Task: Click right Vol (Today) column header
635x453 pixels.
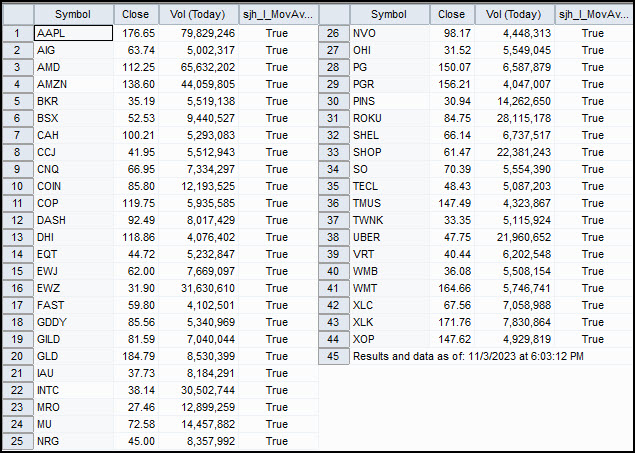Action: 514,15
